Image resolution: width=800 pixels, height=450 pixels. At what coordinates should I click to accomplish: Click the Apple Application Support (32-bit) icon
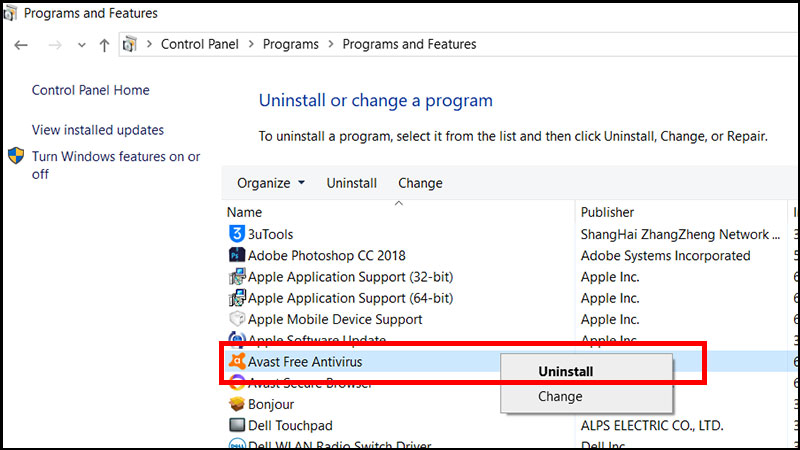[x=237, y=277]
